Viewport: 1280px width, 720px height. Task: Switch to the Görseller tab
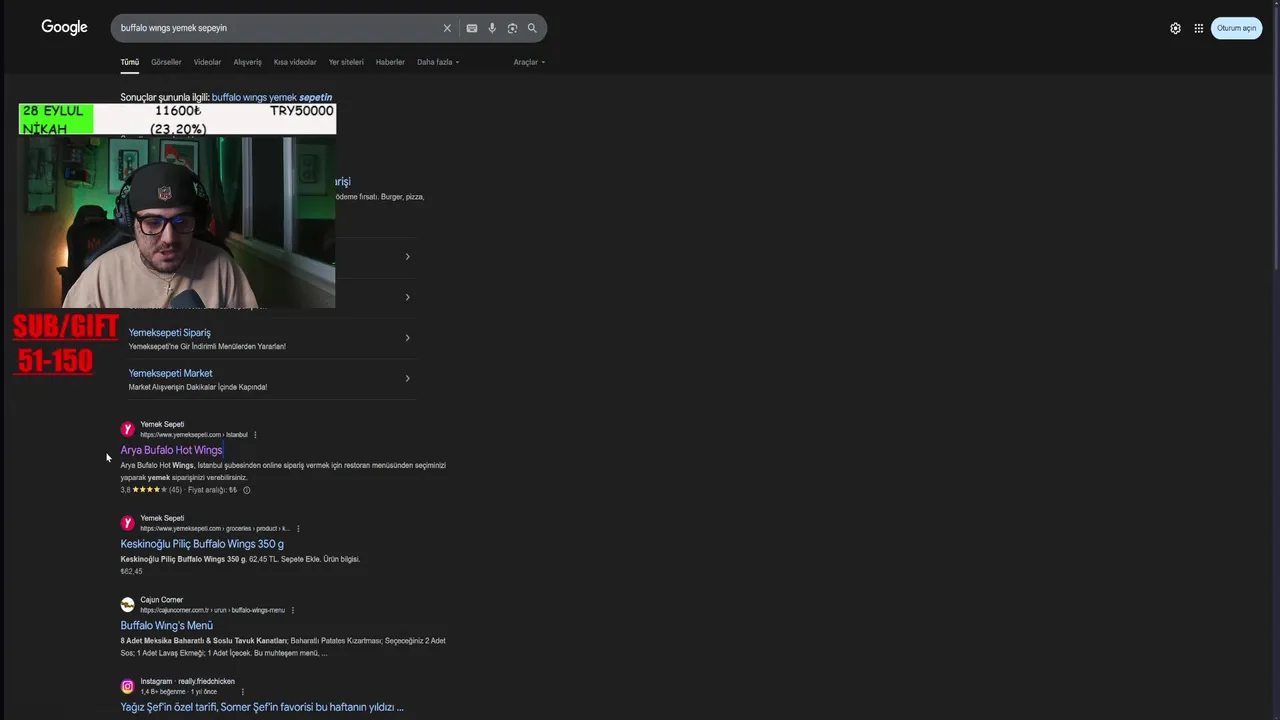pos(166,62)
